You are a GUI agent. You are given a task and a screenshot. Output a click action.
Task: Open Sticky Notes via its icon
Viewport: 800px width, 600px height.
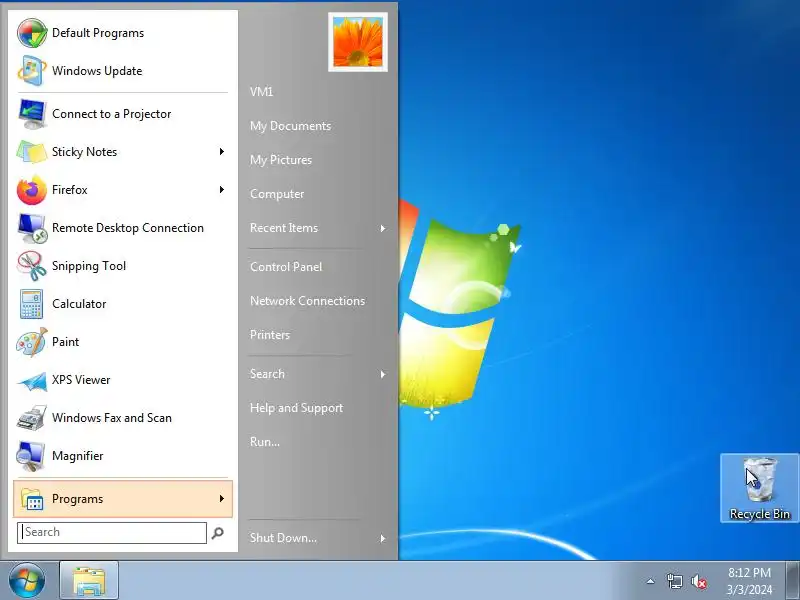tap(32, 152)
